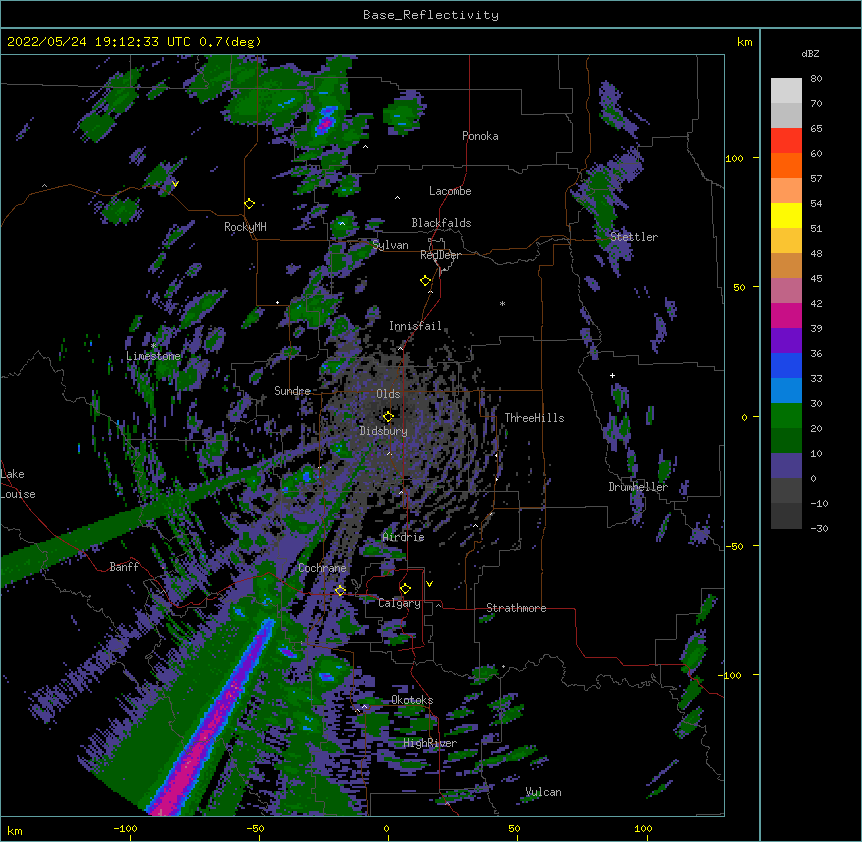The image size is (862, 842).
Task: Click the Lake Louise label
Action: click(18, 484)
